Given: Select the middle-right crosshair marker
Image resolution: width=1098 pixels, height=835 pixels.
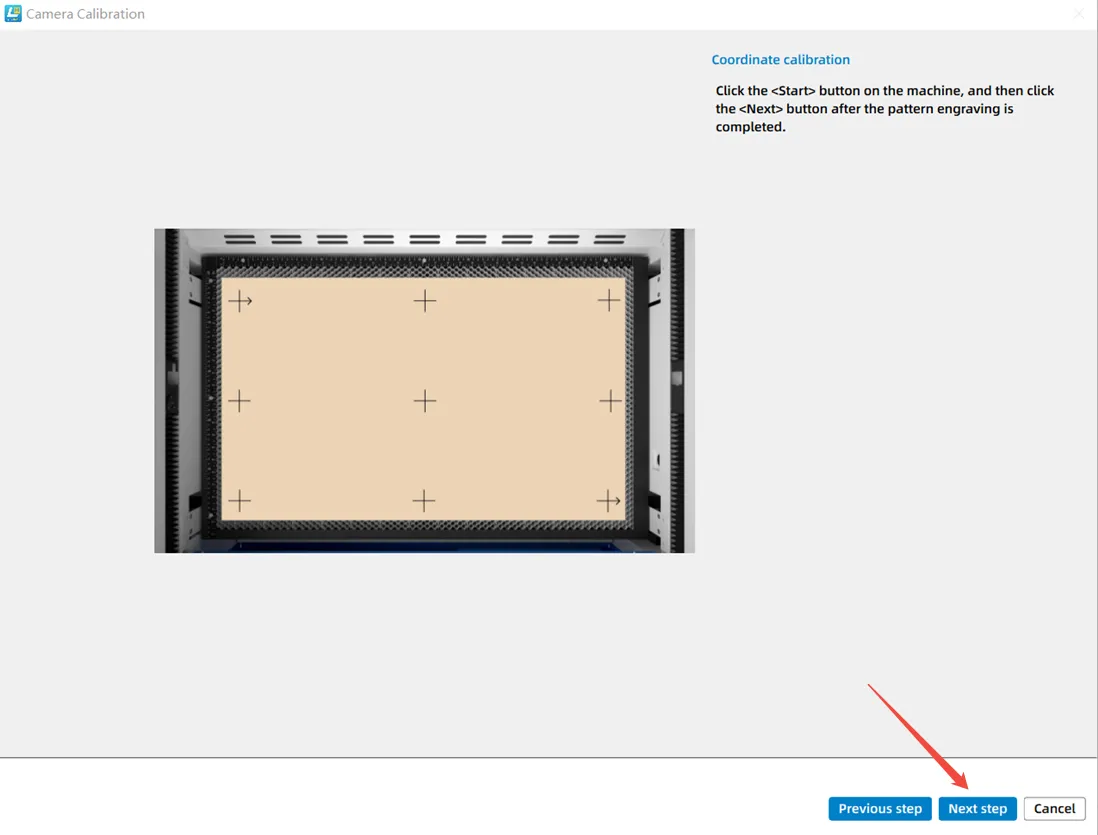Looking at the screenshot, I should tap(610, 401).
